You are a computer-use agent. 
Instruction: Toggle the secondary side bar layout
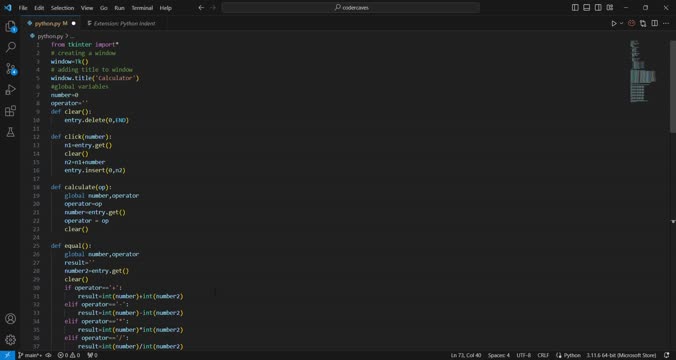point(598,8)
